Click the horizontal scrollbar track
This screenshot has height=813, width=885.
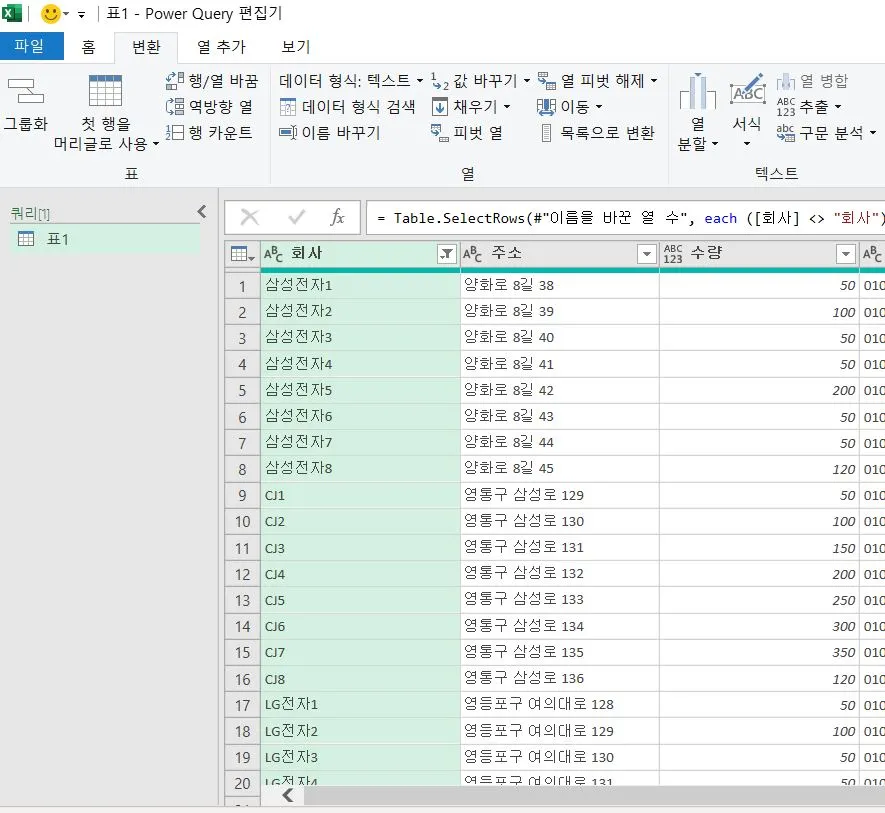click(594, 795)
